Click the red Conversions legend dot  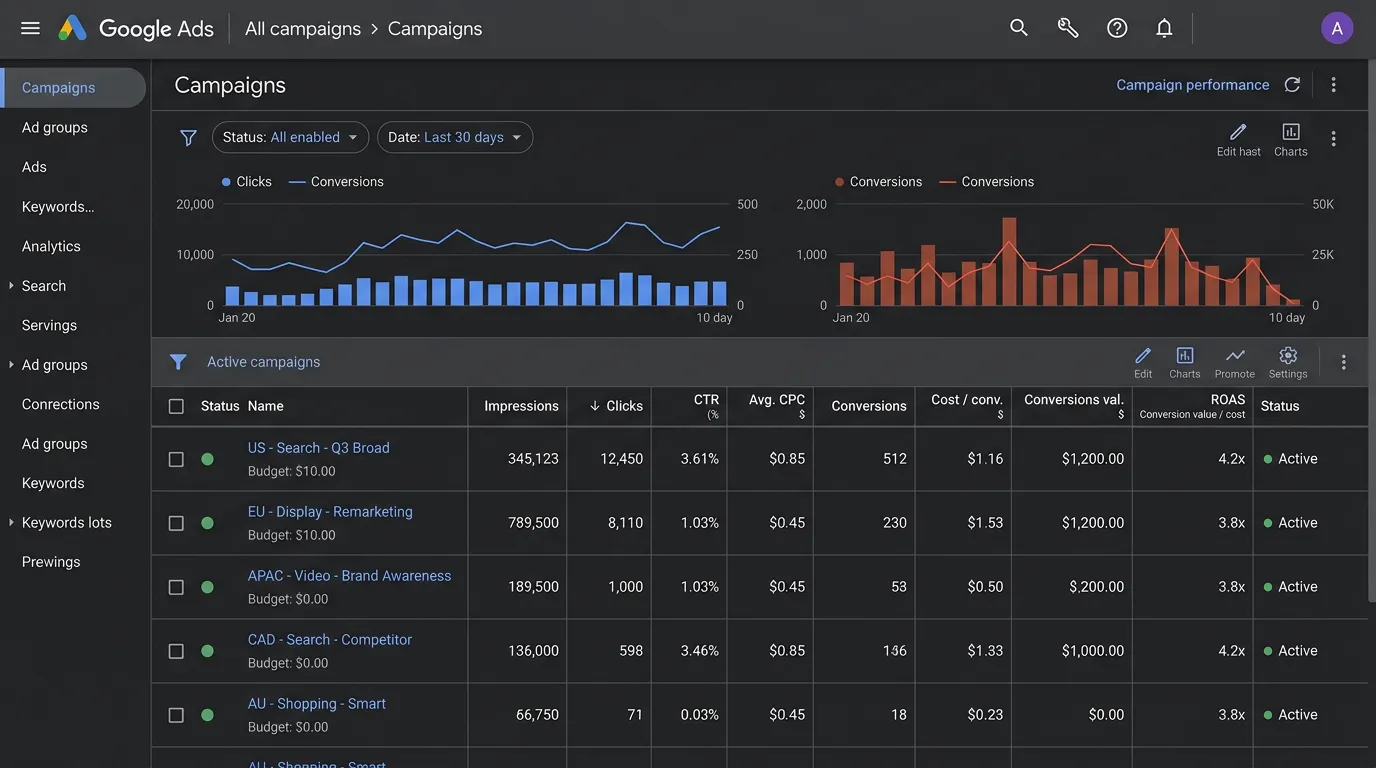pyautogui.click(x=839, y=182)
